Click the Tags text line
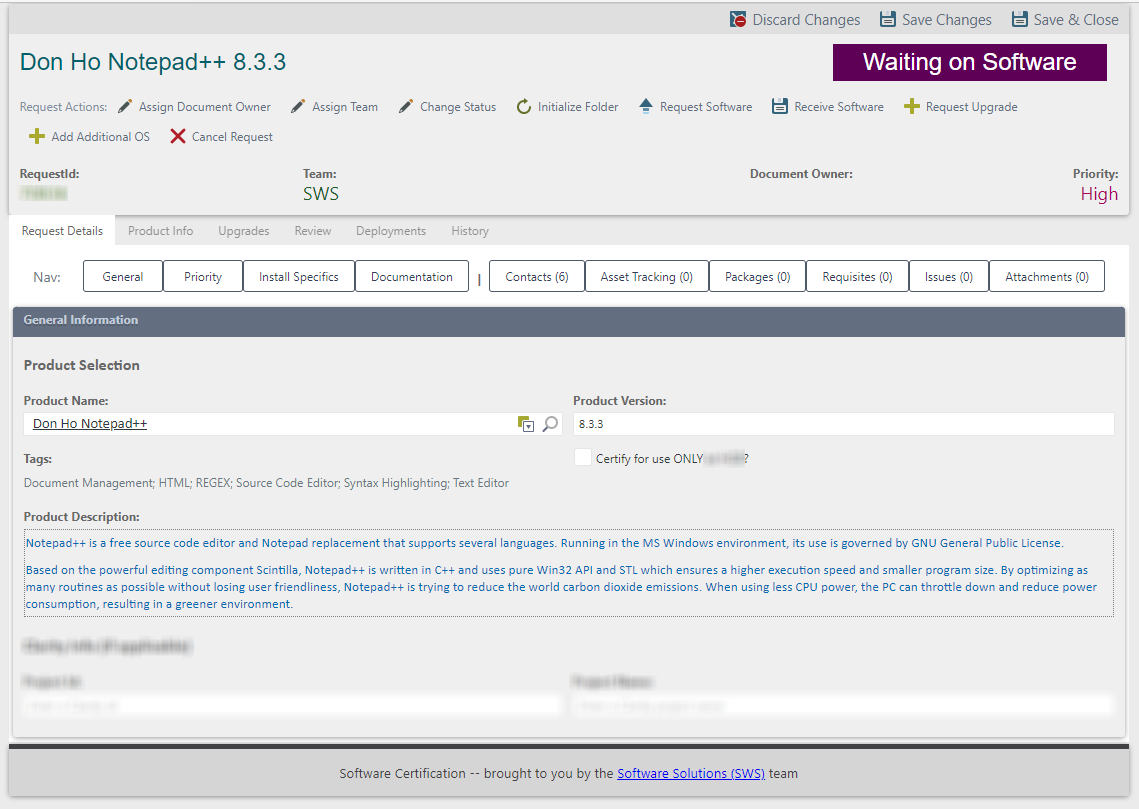Image resolution: width=1139 pixels, height=809 pixels. [x=266, y=483]
